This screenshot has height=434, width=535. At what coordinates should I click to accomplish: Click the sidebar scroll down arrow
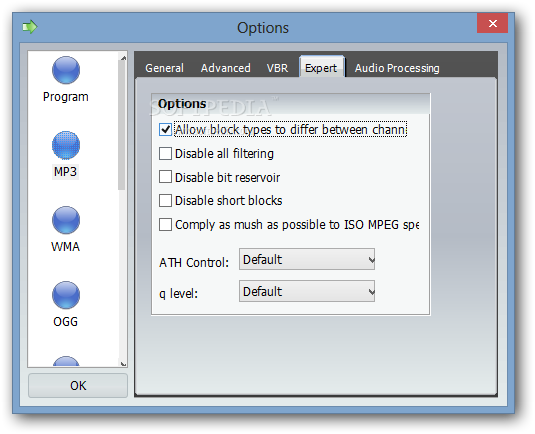pyautogui.click(x=123, y=364)
